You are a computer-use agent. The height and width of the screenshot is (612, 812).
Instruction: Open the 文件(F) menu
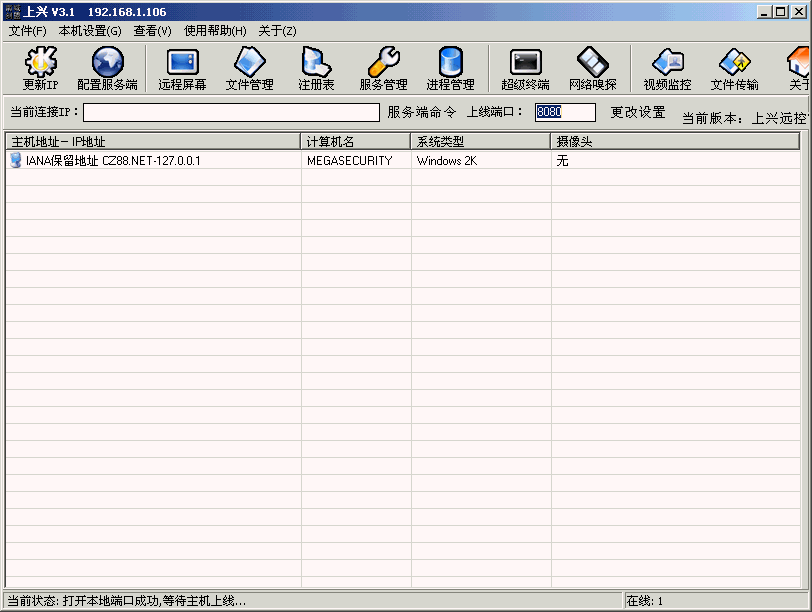pos(27,31)
